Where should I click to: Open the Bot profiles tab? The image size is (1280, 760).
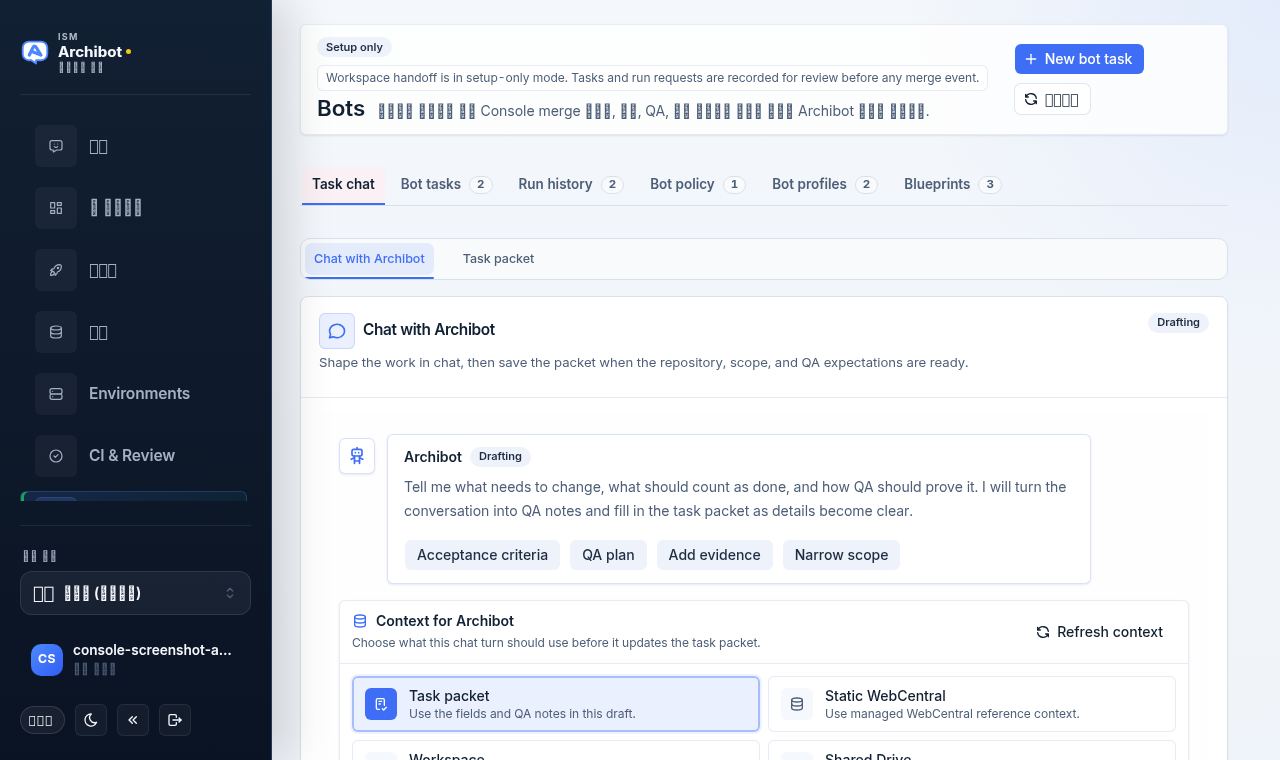point(824,184)
